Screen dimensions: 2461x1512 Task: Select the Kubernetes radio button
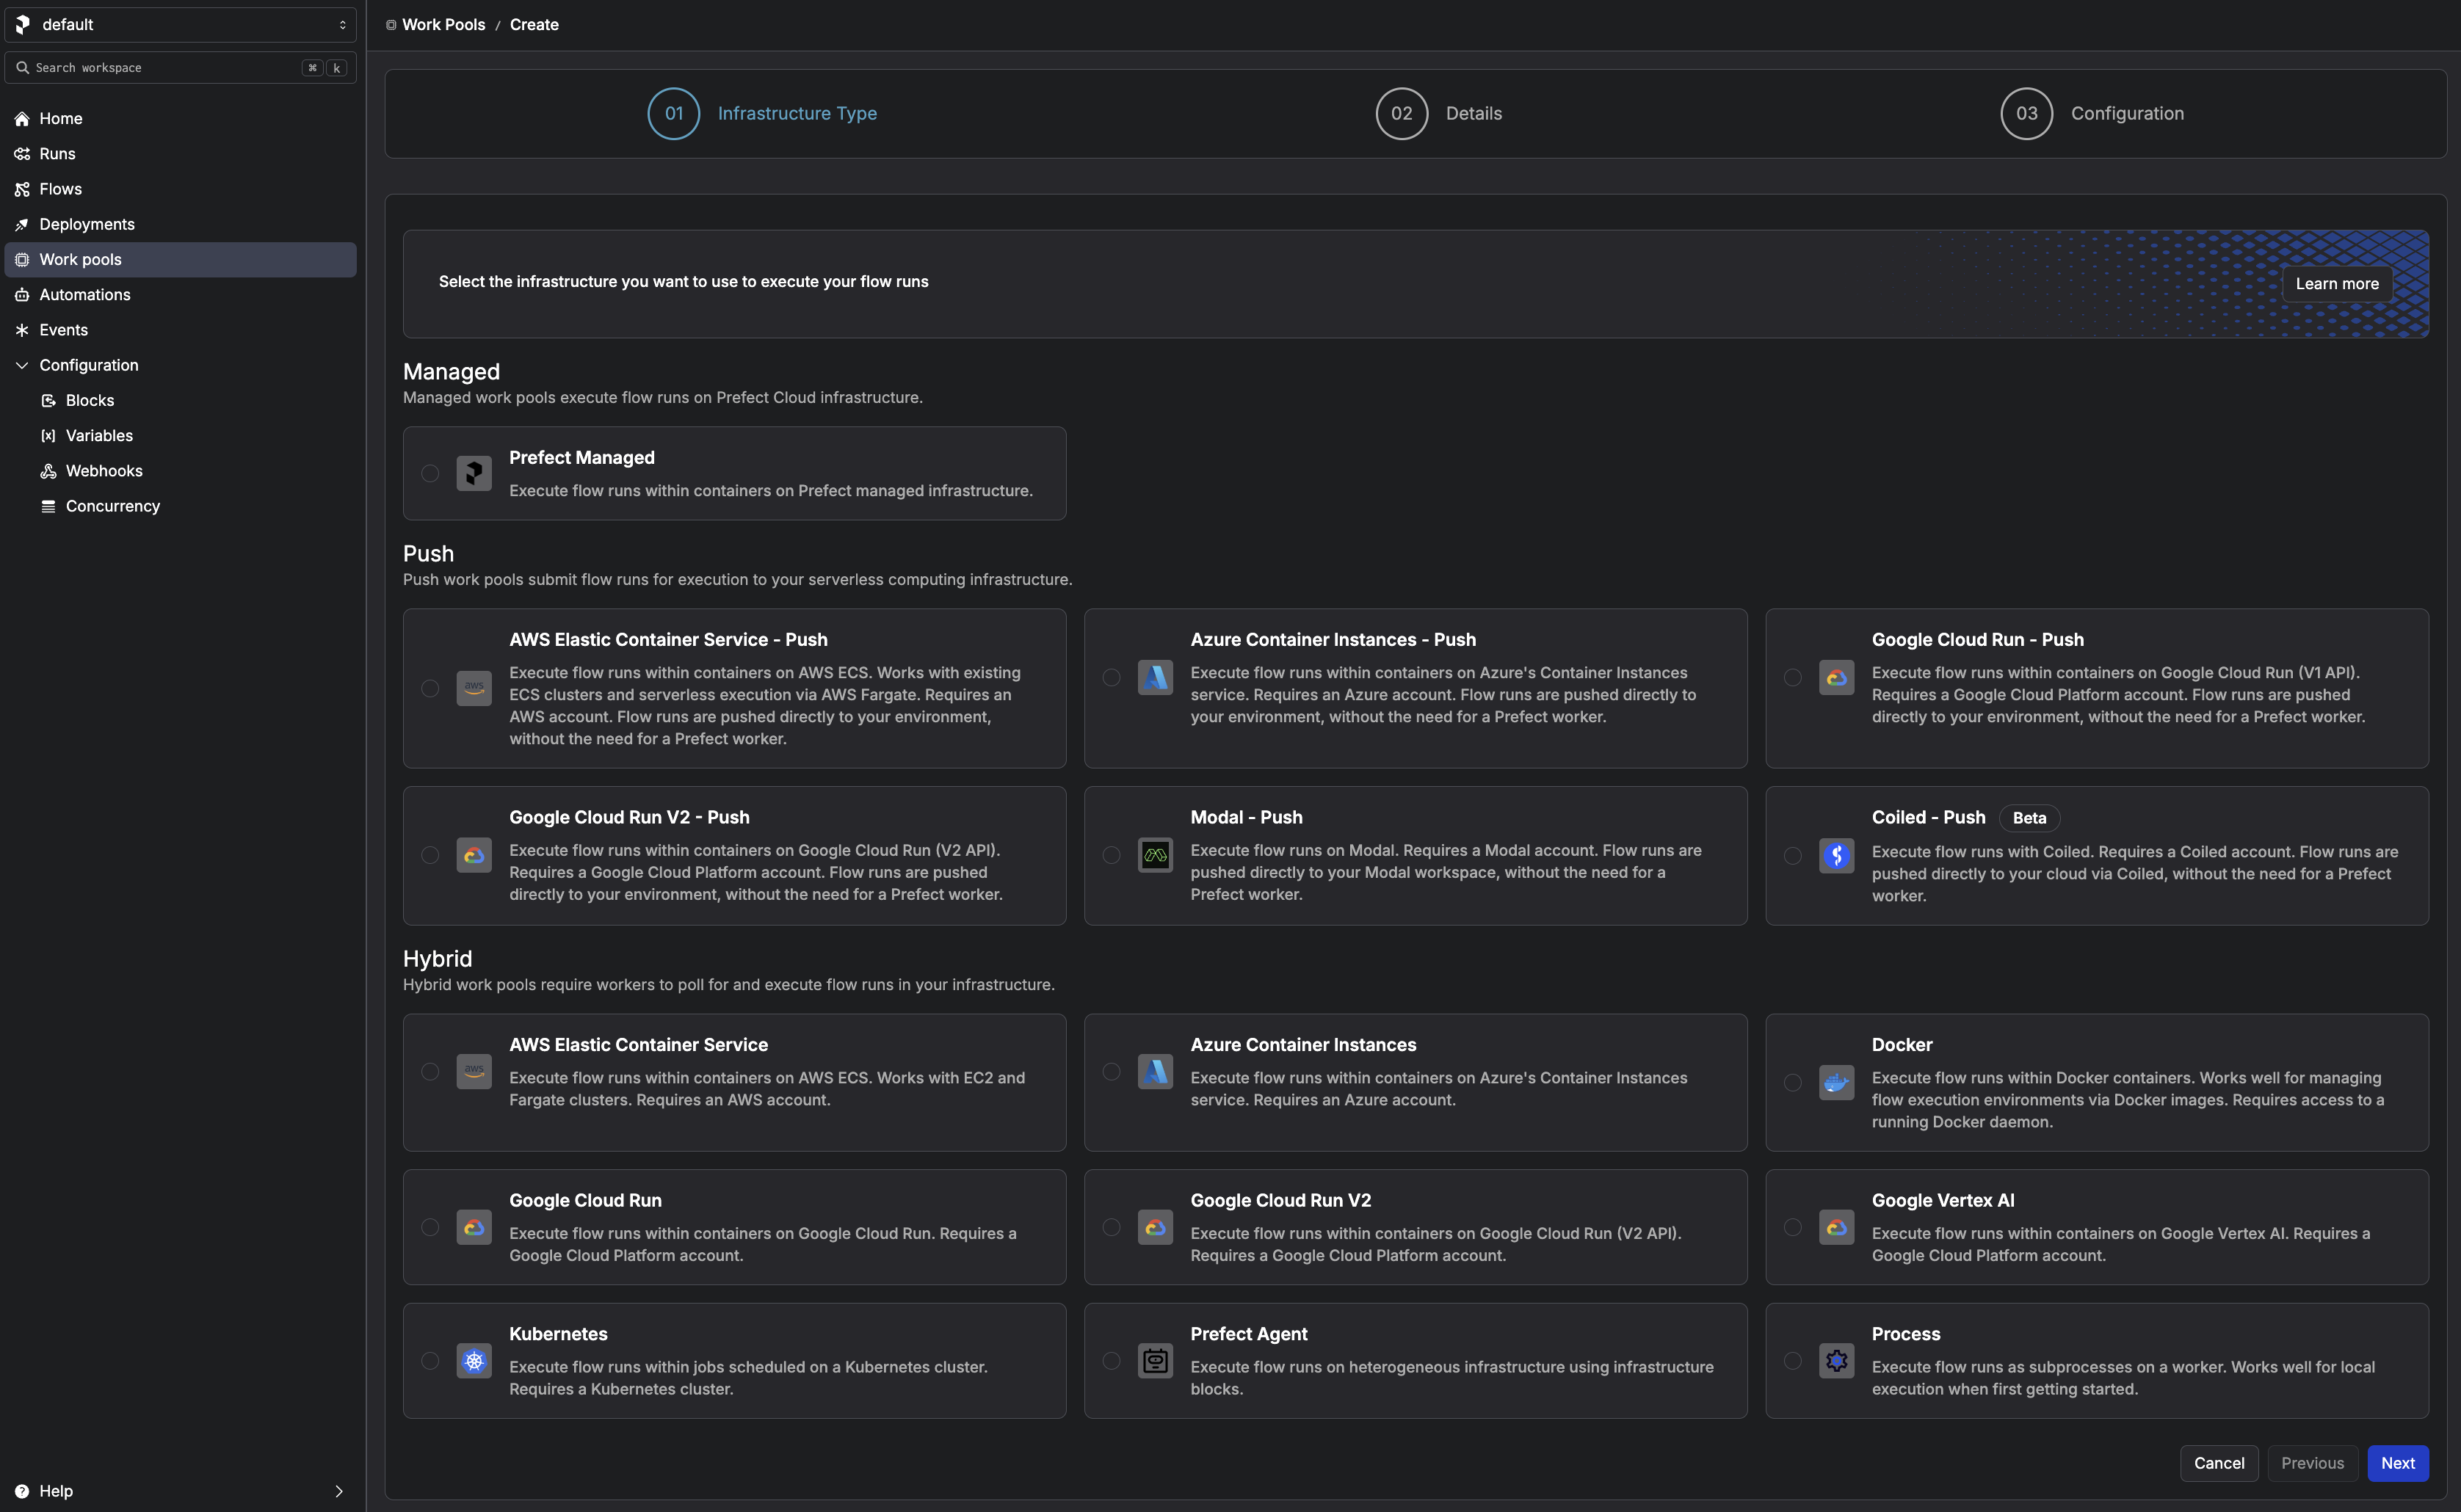coord(430,1360)
